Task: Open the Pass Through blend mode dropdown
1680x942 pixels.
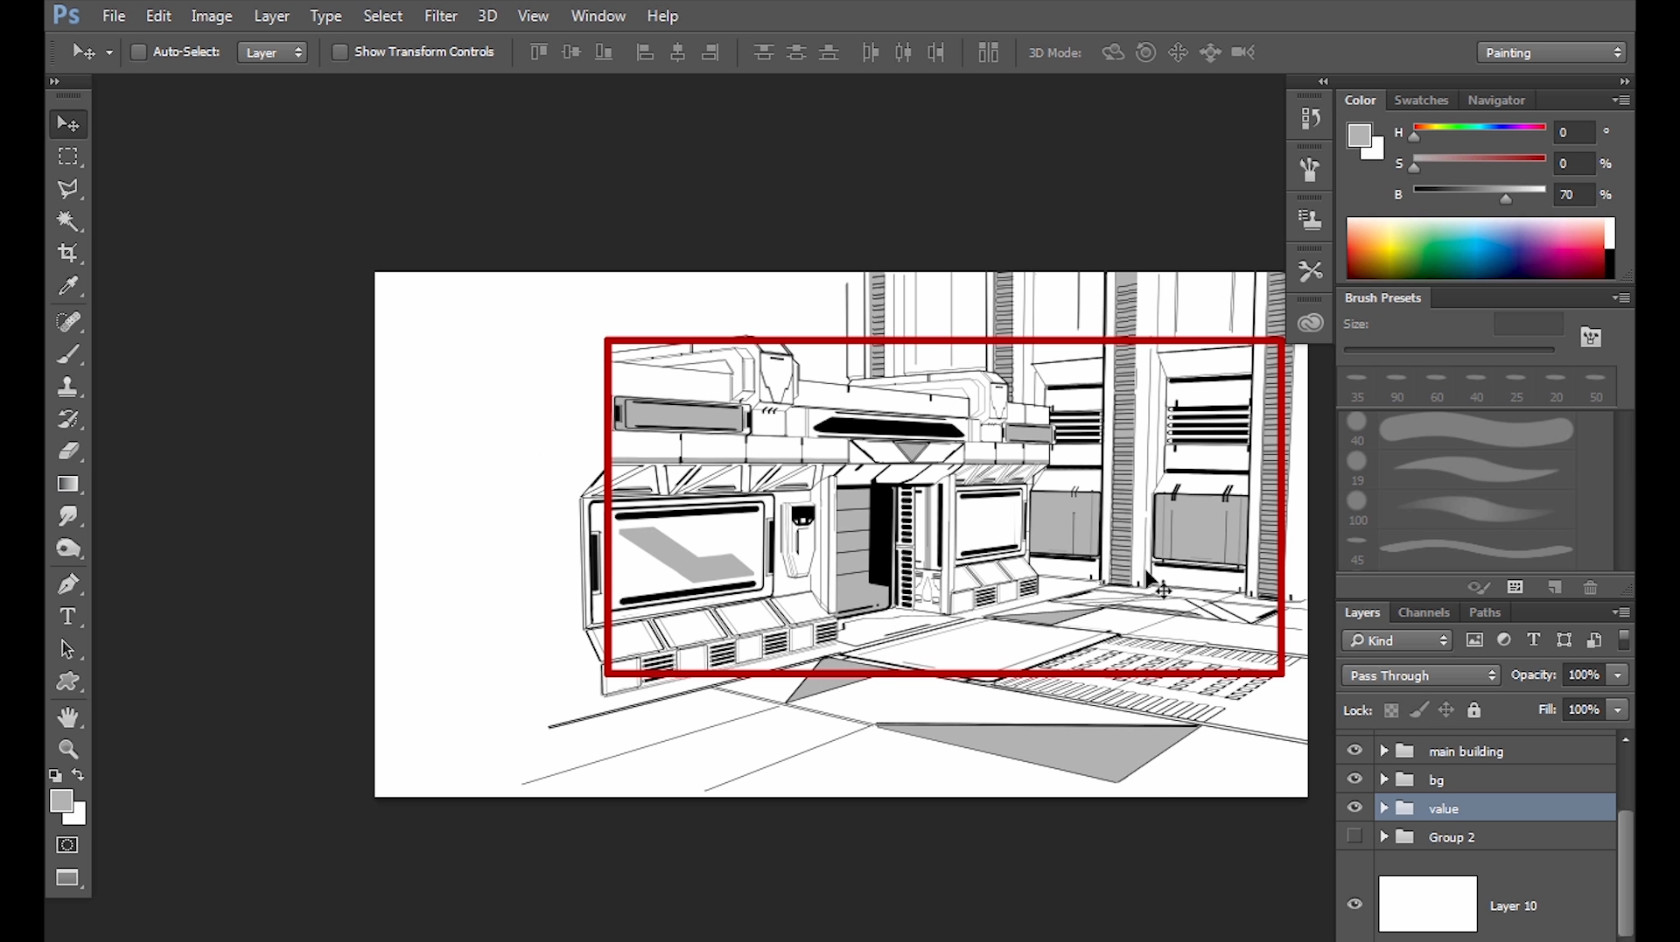Action: point(1421,675)
